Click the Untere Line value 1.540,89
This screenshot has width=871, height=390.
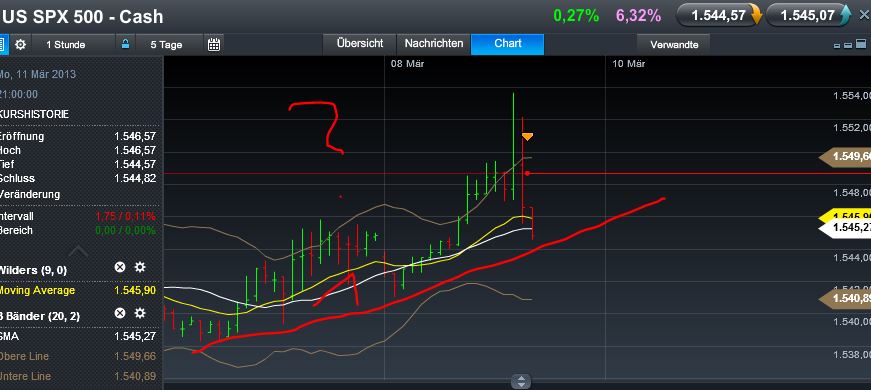pos(135,376)
